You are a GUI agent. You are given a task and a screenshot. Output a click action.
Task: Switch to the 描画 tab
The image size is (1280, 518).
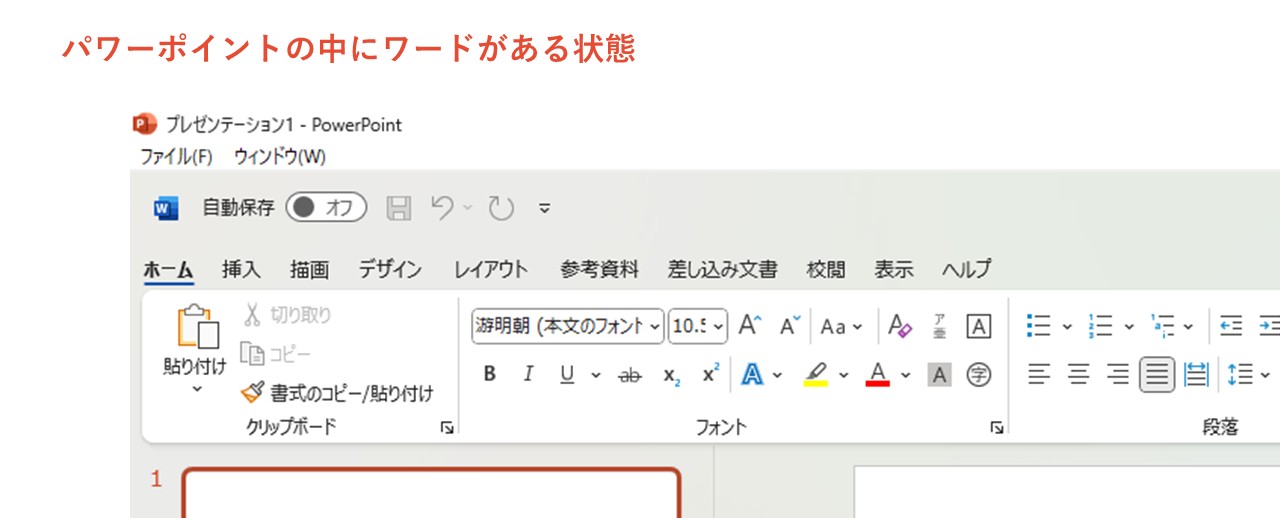point(310,269)
